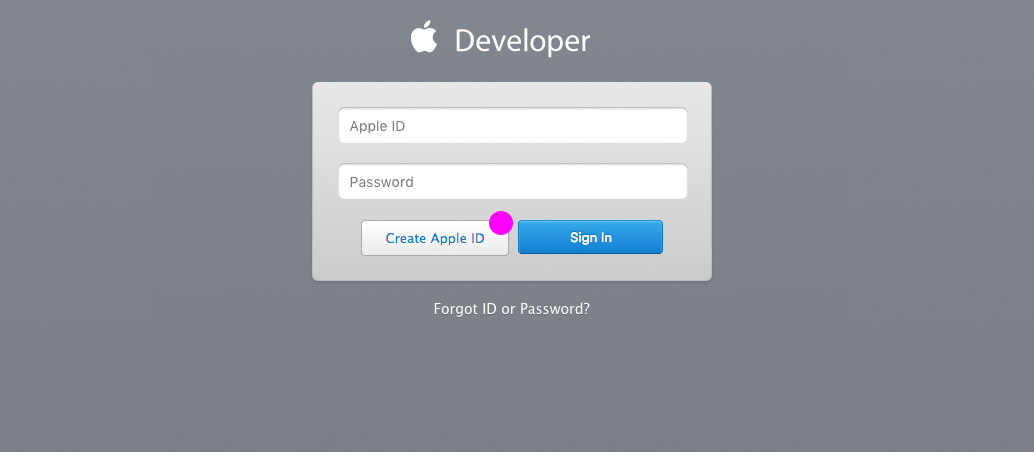The width and height of the screenshot is (1034, 452).
Task: Recover a forgotten ID or password
Action: (512, 309)
